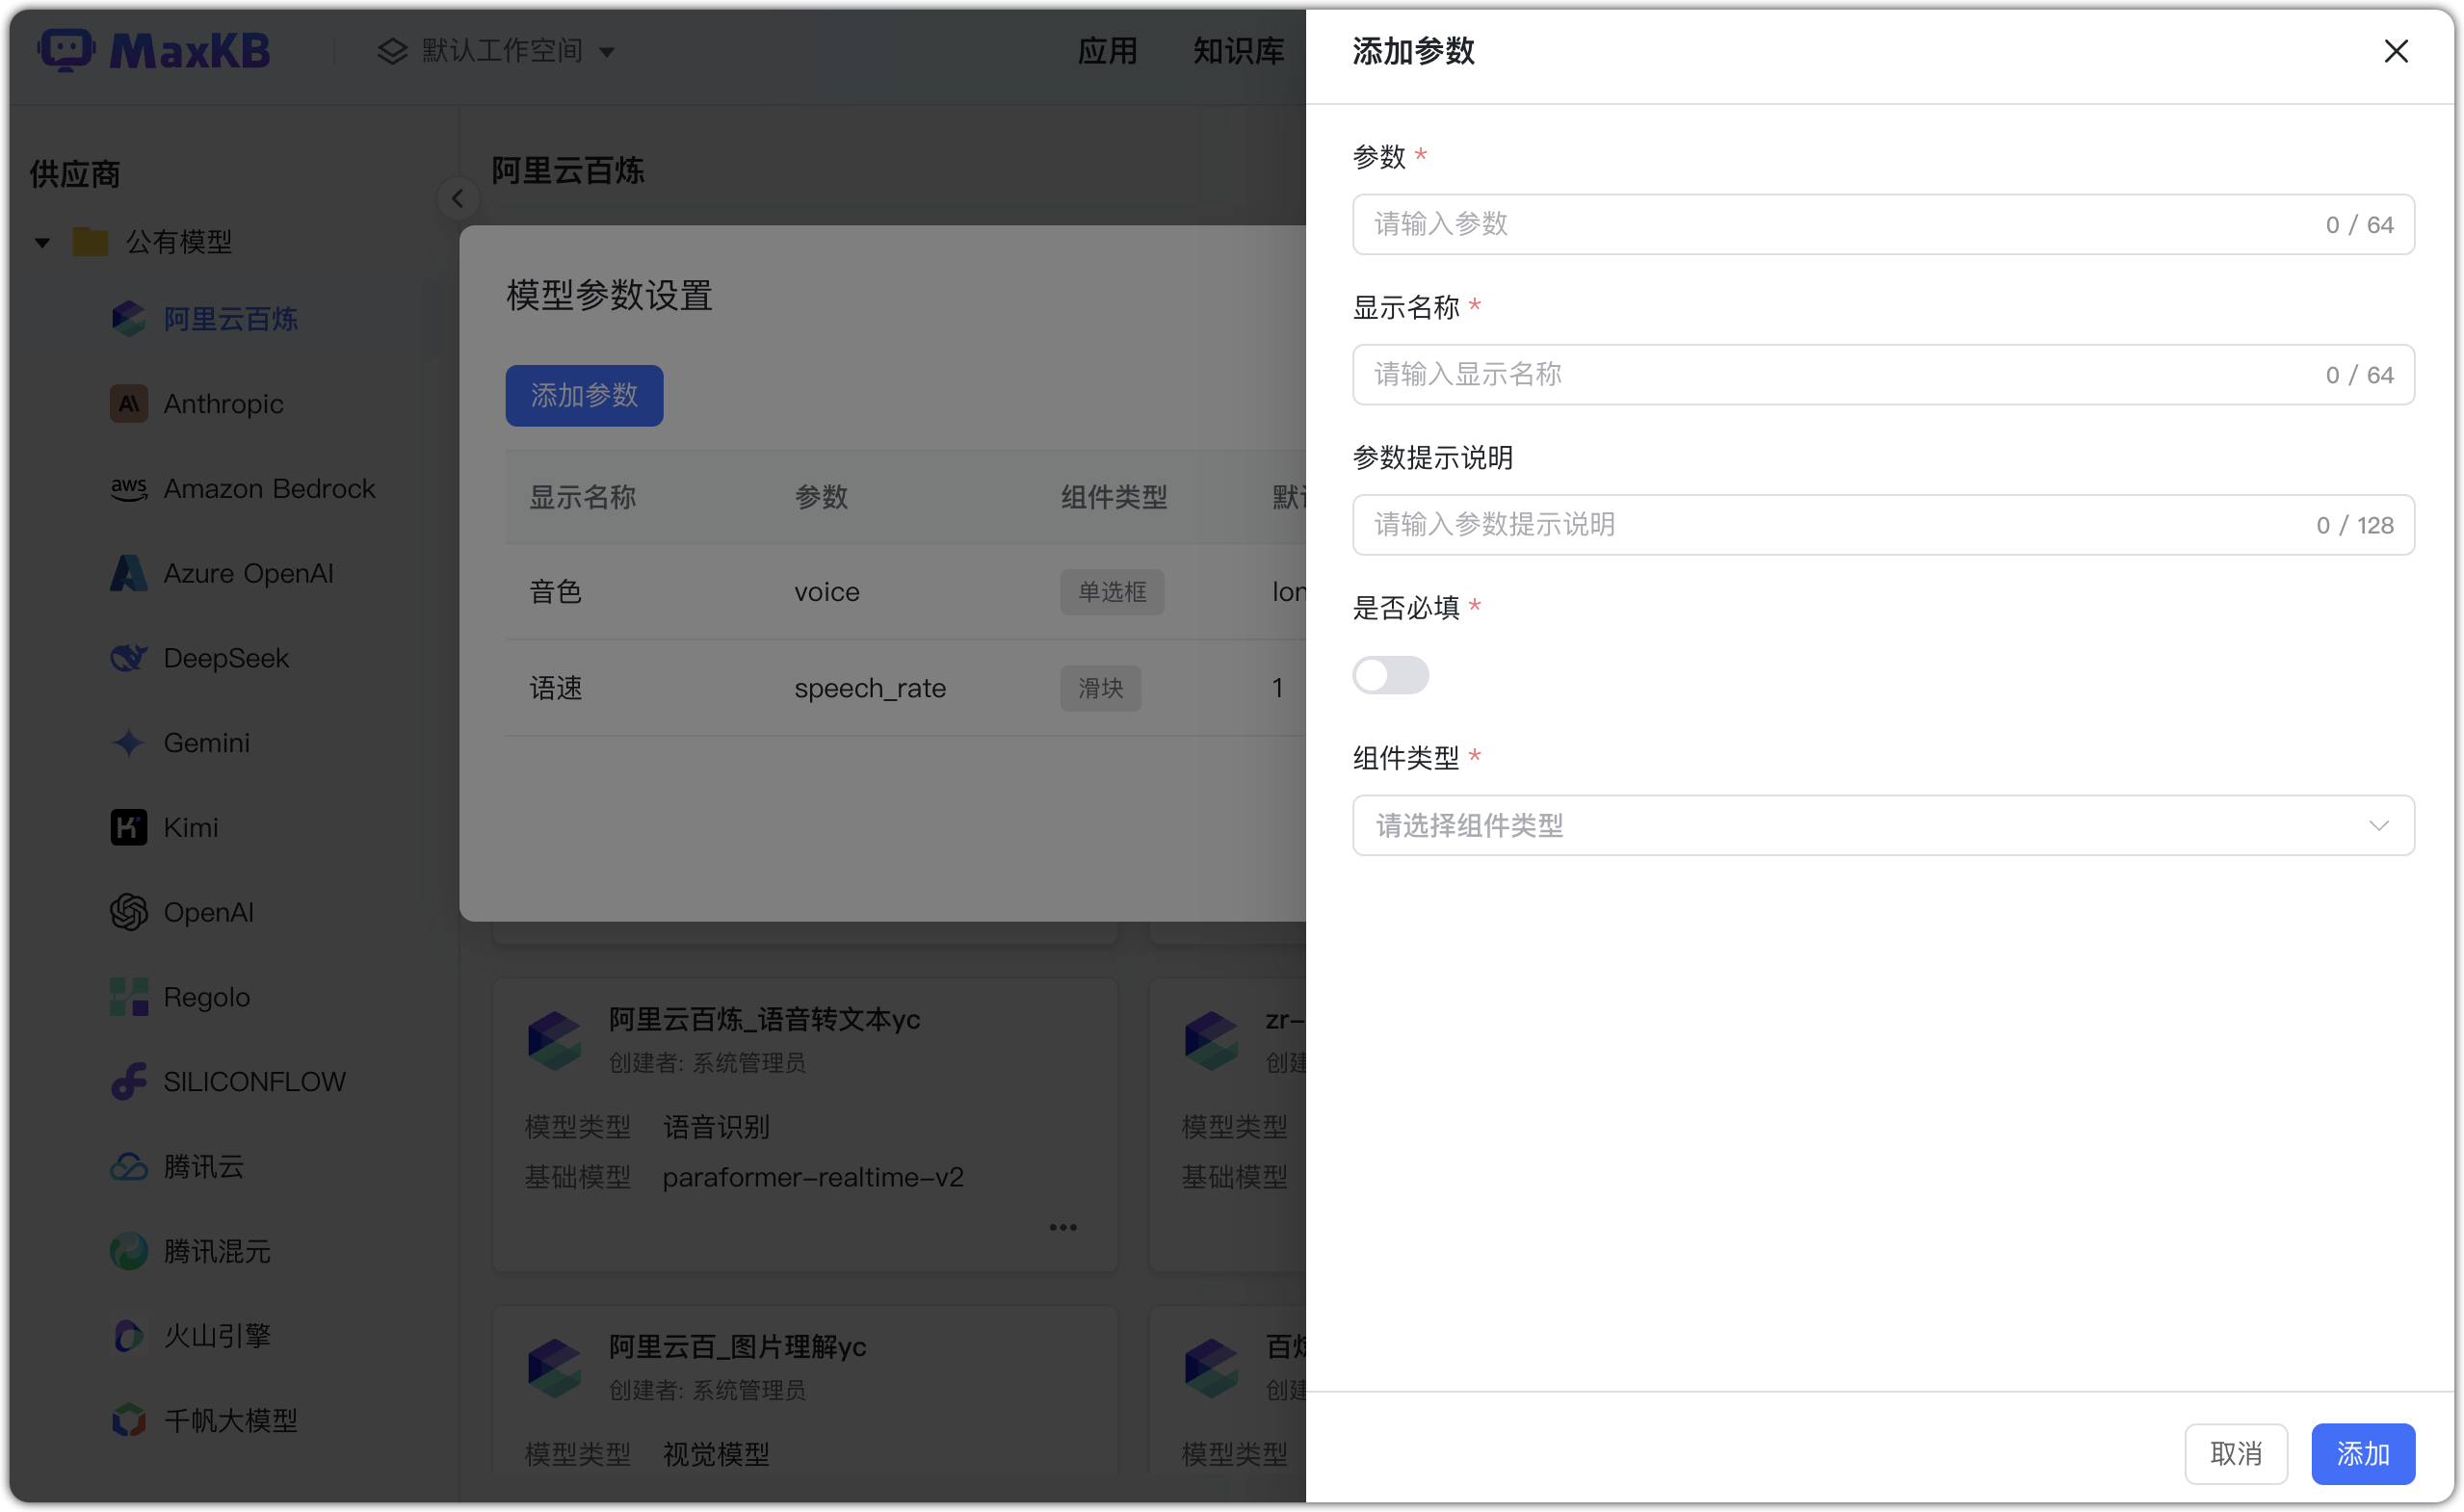Open more options for 阿里云百炼_语音转文本yc card
Viewport: 2464px width, 1512px height.
pyautogui.click(x=1063, y=1227)
